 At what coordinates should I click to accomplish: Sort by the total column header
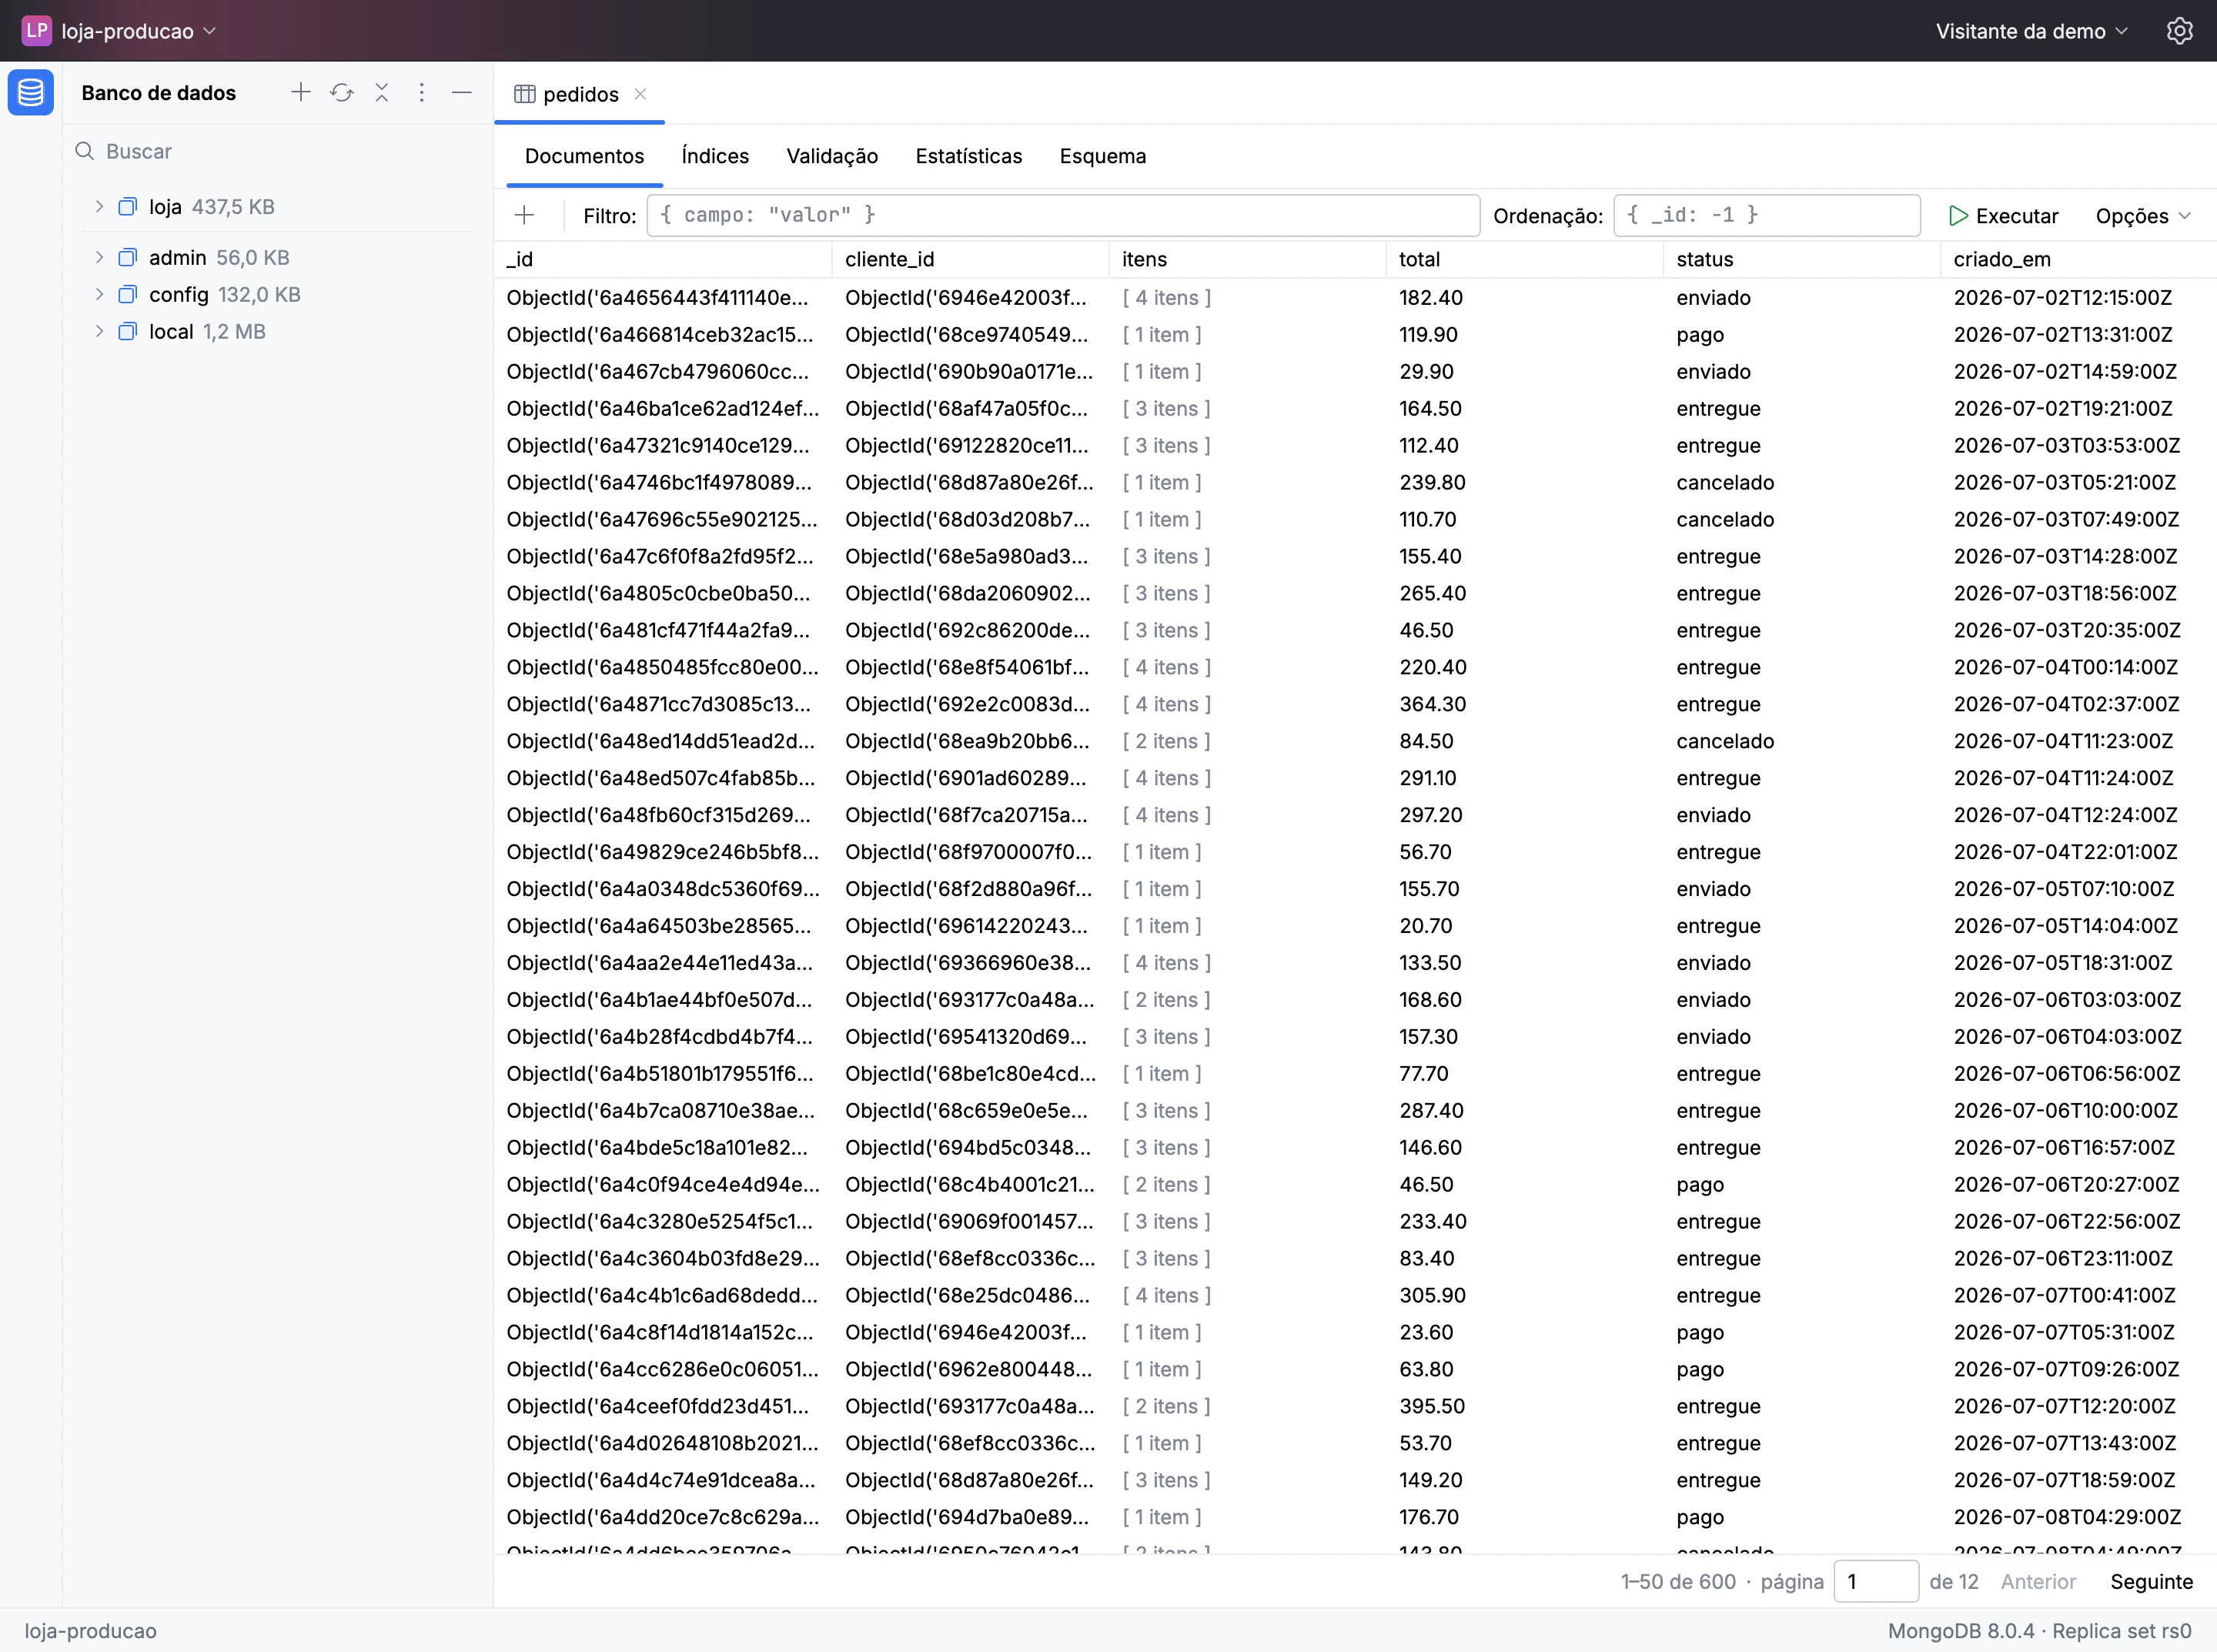click(1524, 259)
